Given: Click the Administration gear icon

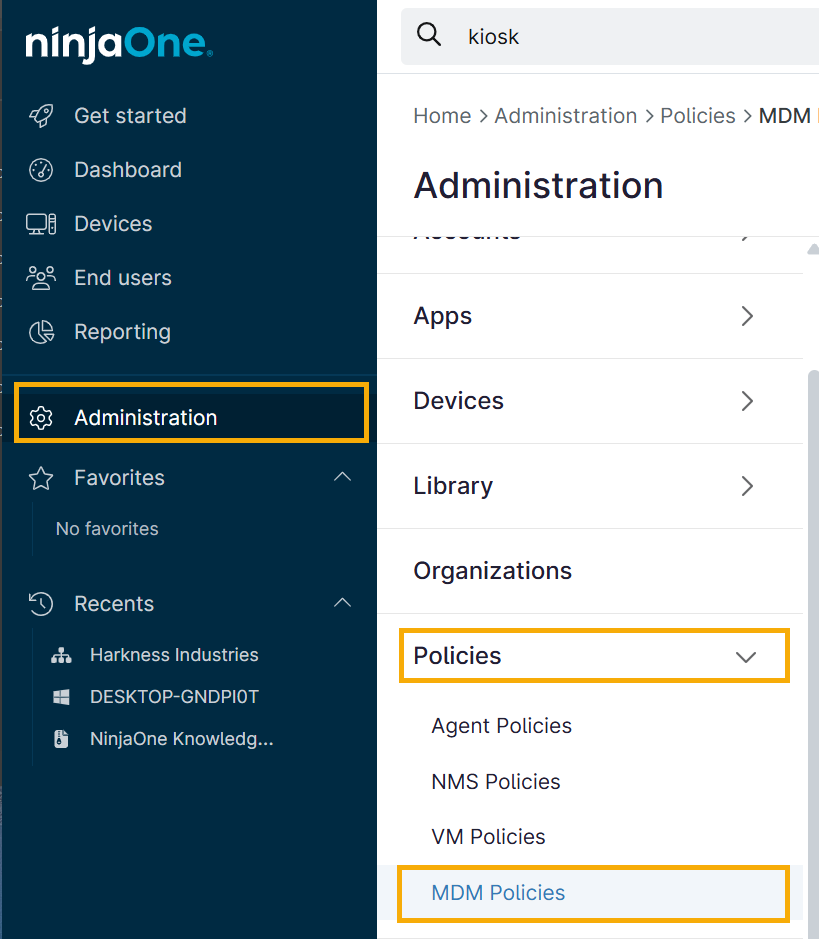Looking at the screenshot, I should pos(40,417).
